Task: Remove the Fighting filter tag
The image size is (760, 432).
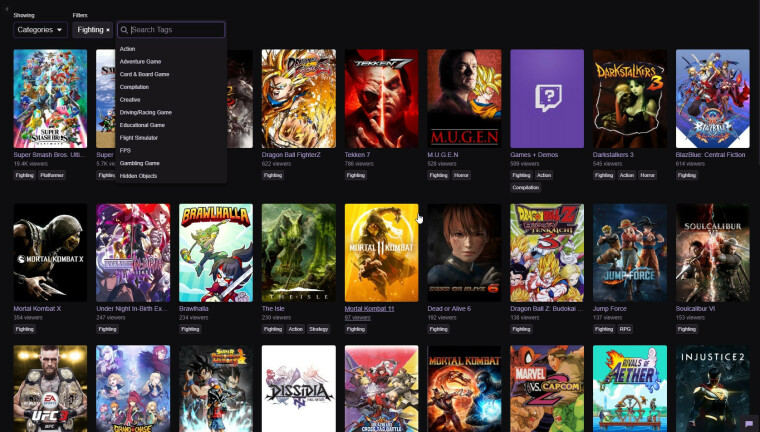Action: [108, 30]
